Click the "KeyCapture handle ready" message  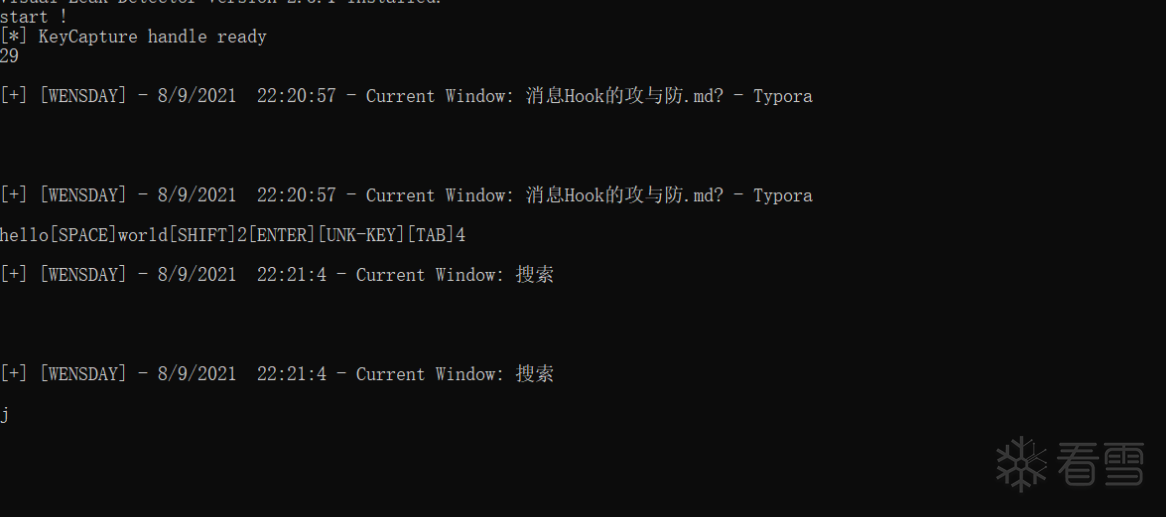(152, 37)
